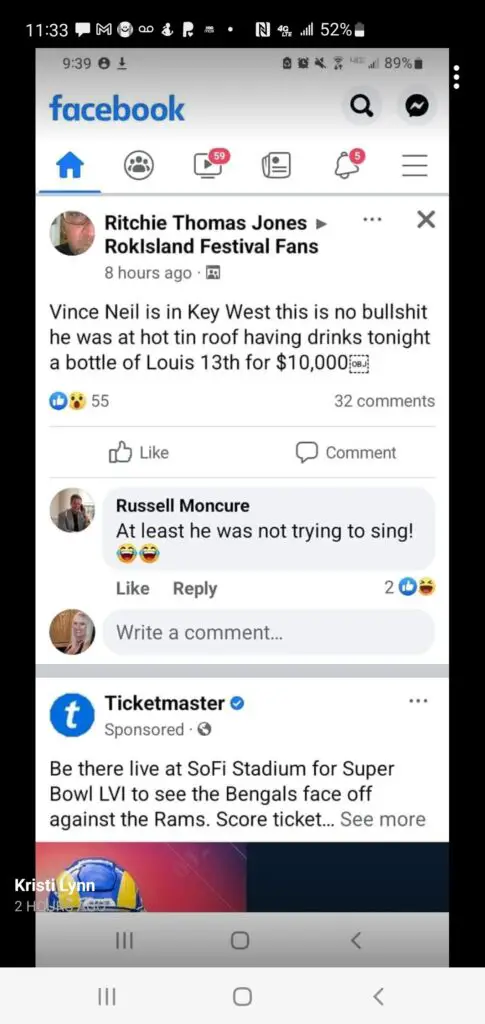Open three-dot options on Ritchie's post
The image size is (485, 1024).
click(x=372, y=220)
